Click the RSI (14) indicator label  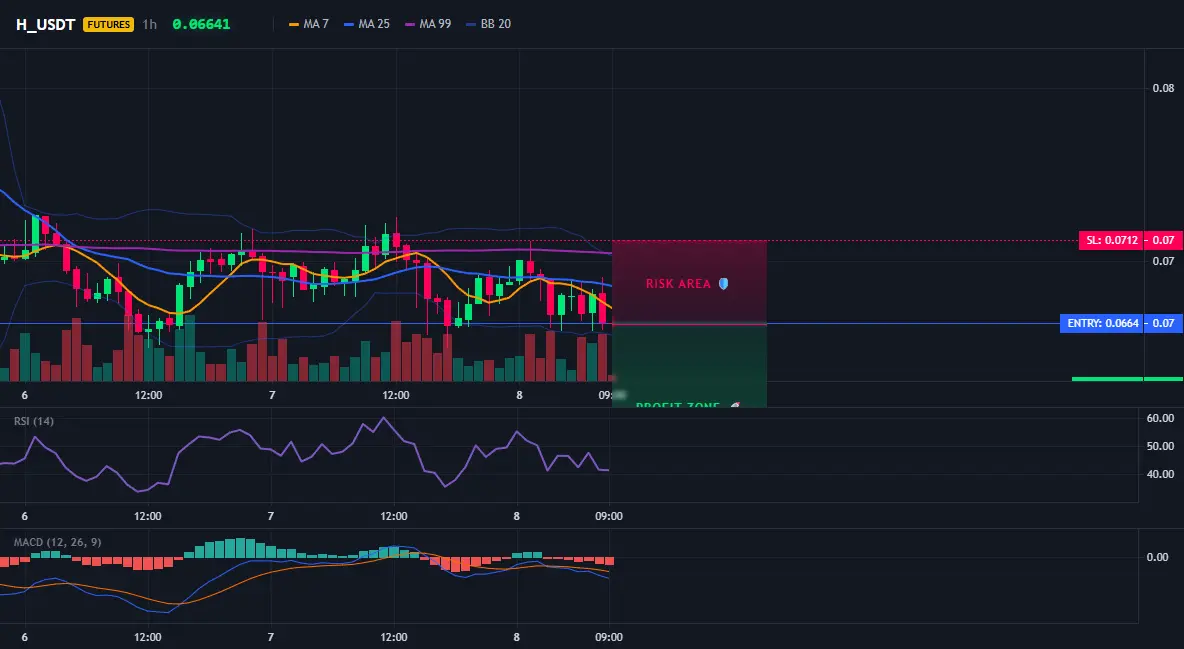[x=34, y=421]
